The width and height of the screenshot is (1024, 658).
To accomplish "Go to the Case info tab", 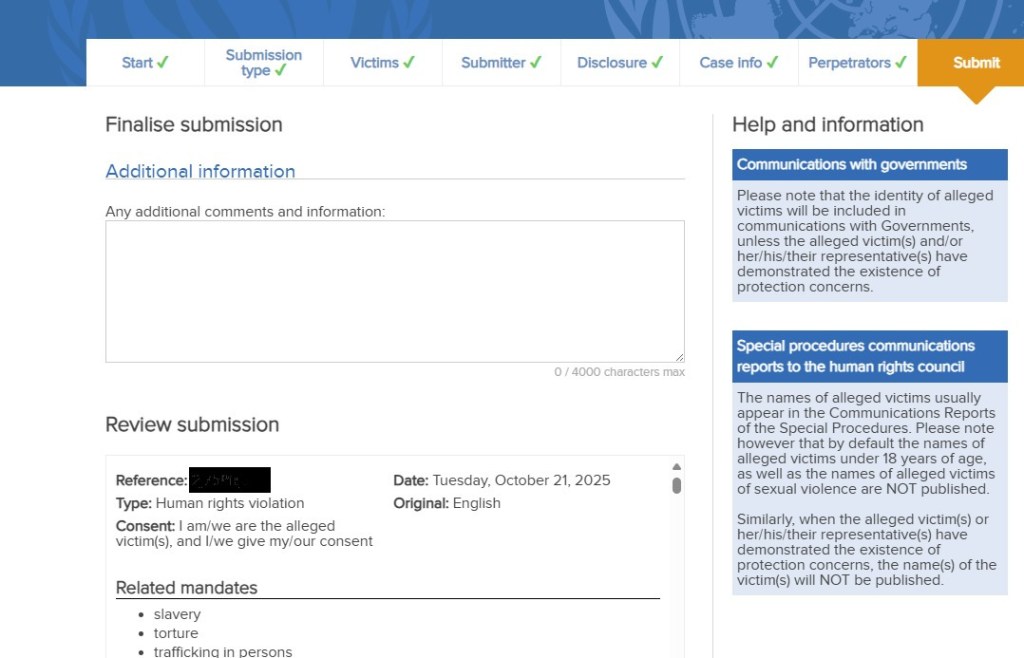I will coord(738,63).
